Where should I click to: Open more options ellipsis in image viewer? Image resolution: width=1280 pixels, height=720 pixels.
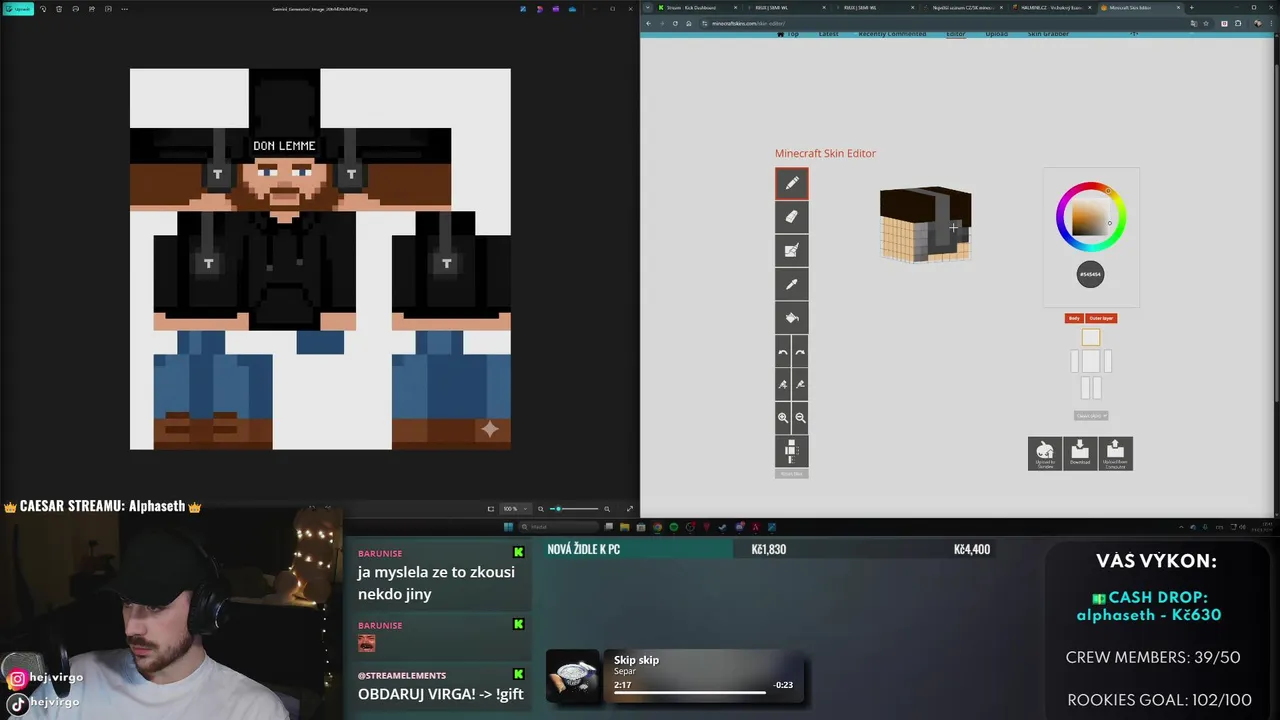coord(124,9)
